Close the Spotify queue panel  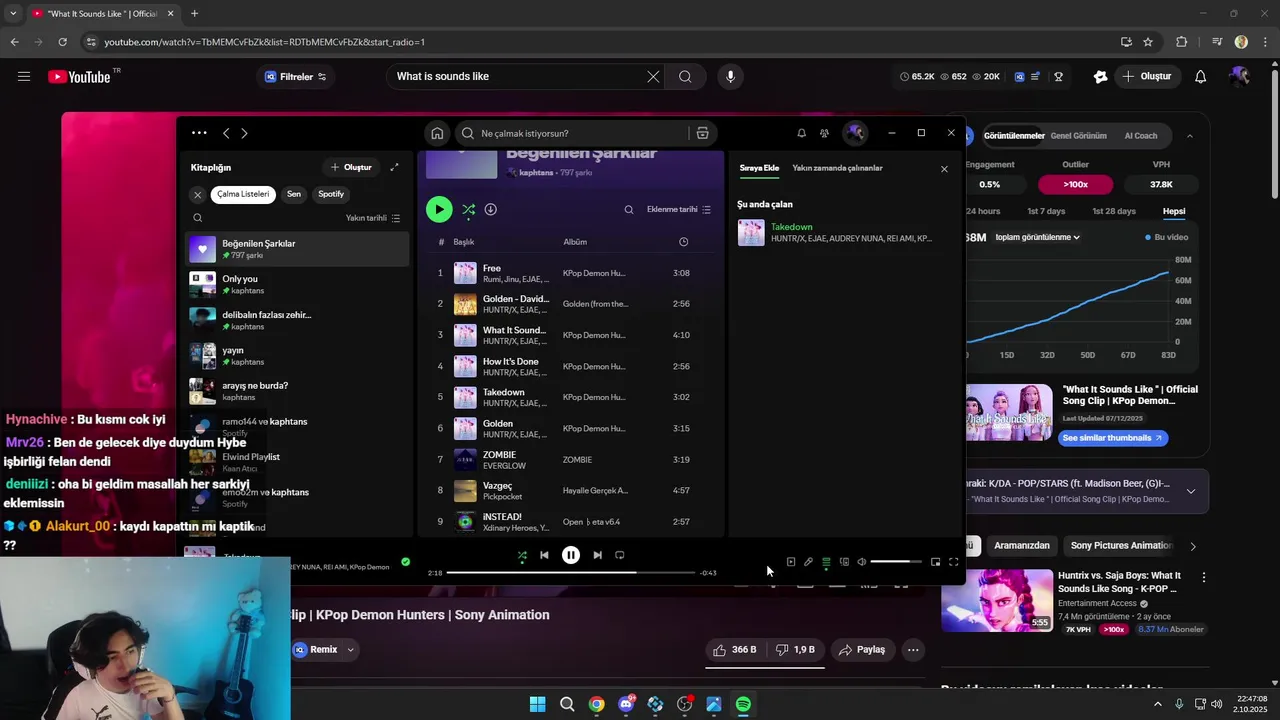pyautogui.click(x=944, y=169)
